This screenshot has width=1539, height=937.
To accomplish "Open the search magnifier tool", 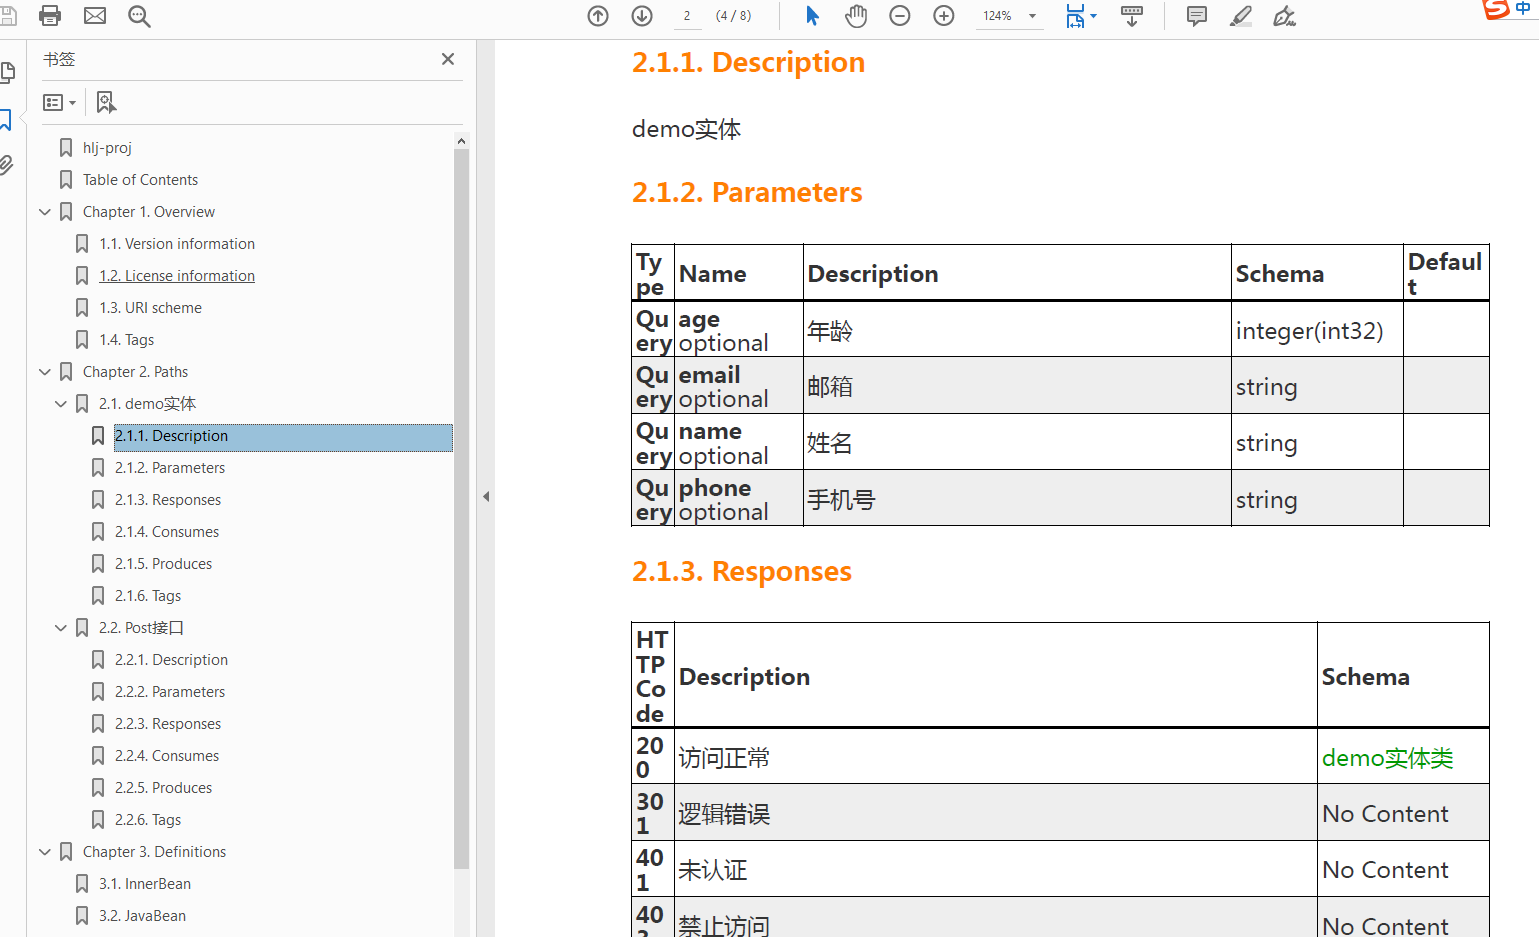I will click(x=139, y=16).
